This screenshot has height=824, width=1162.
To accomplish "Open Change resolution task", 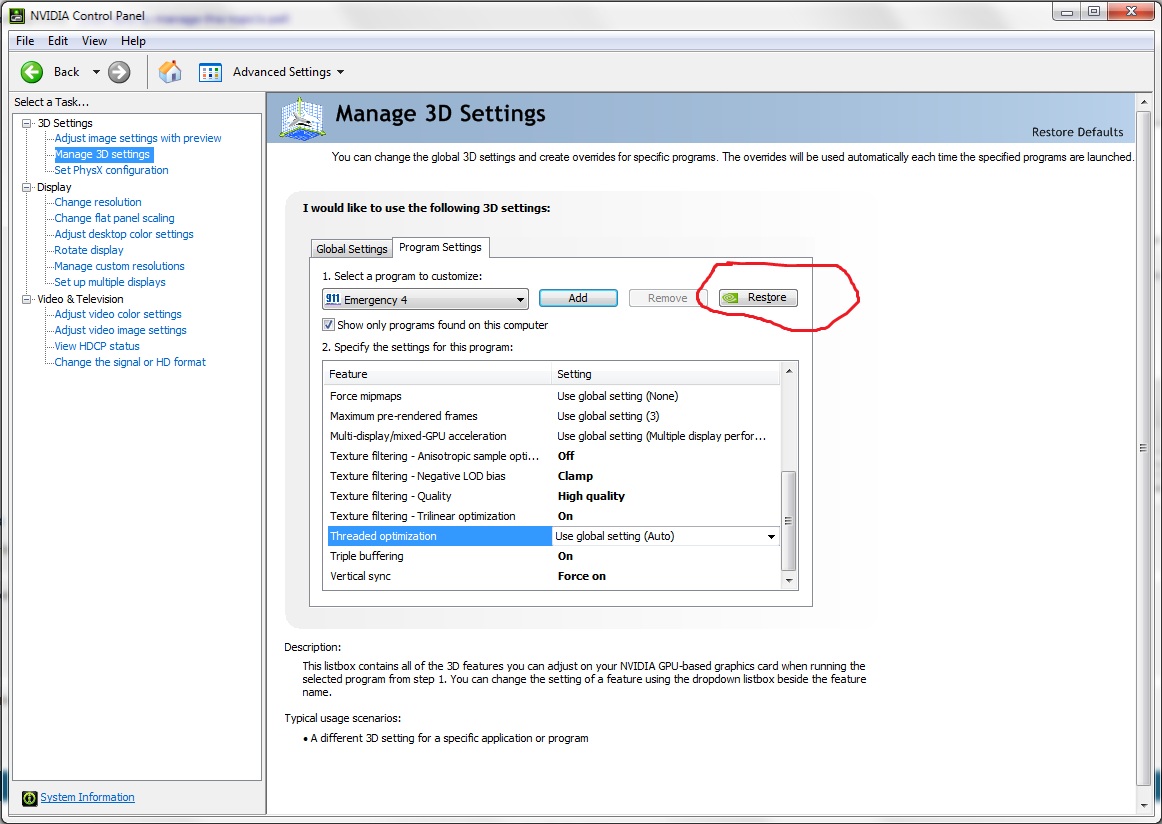I will [x=98, y=202].
